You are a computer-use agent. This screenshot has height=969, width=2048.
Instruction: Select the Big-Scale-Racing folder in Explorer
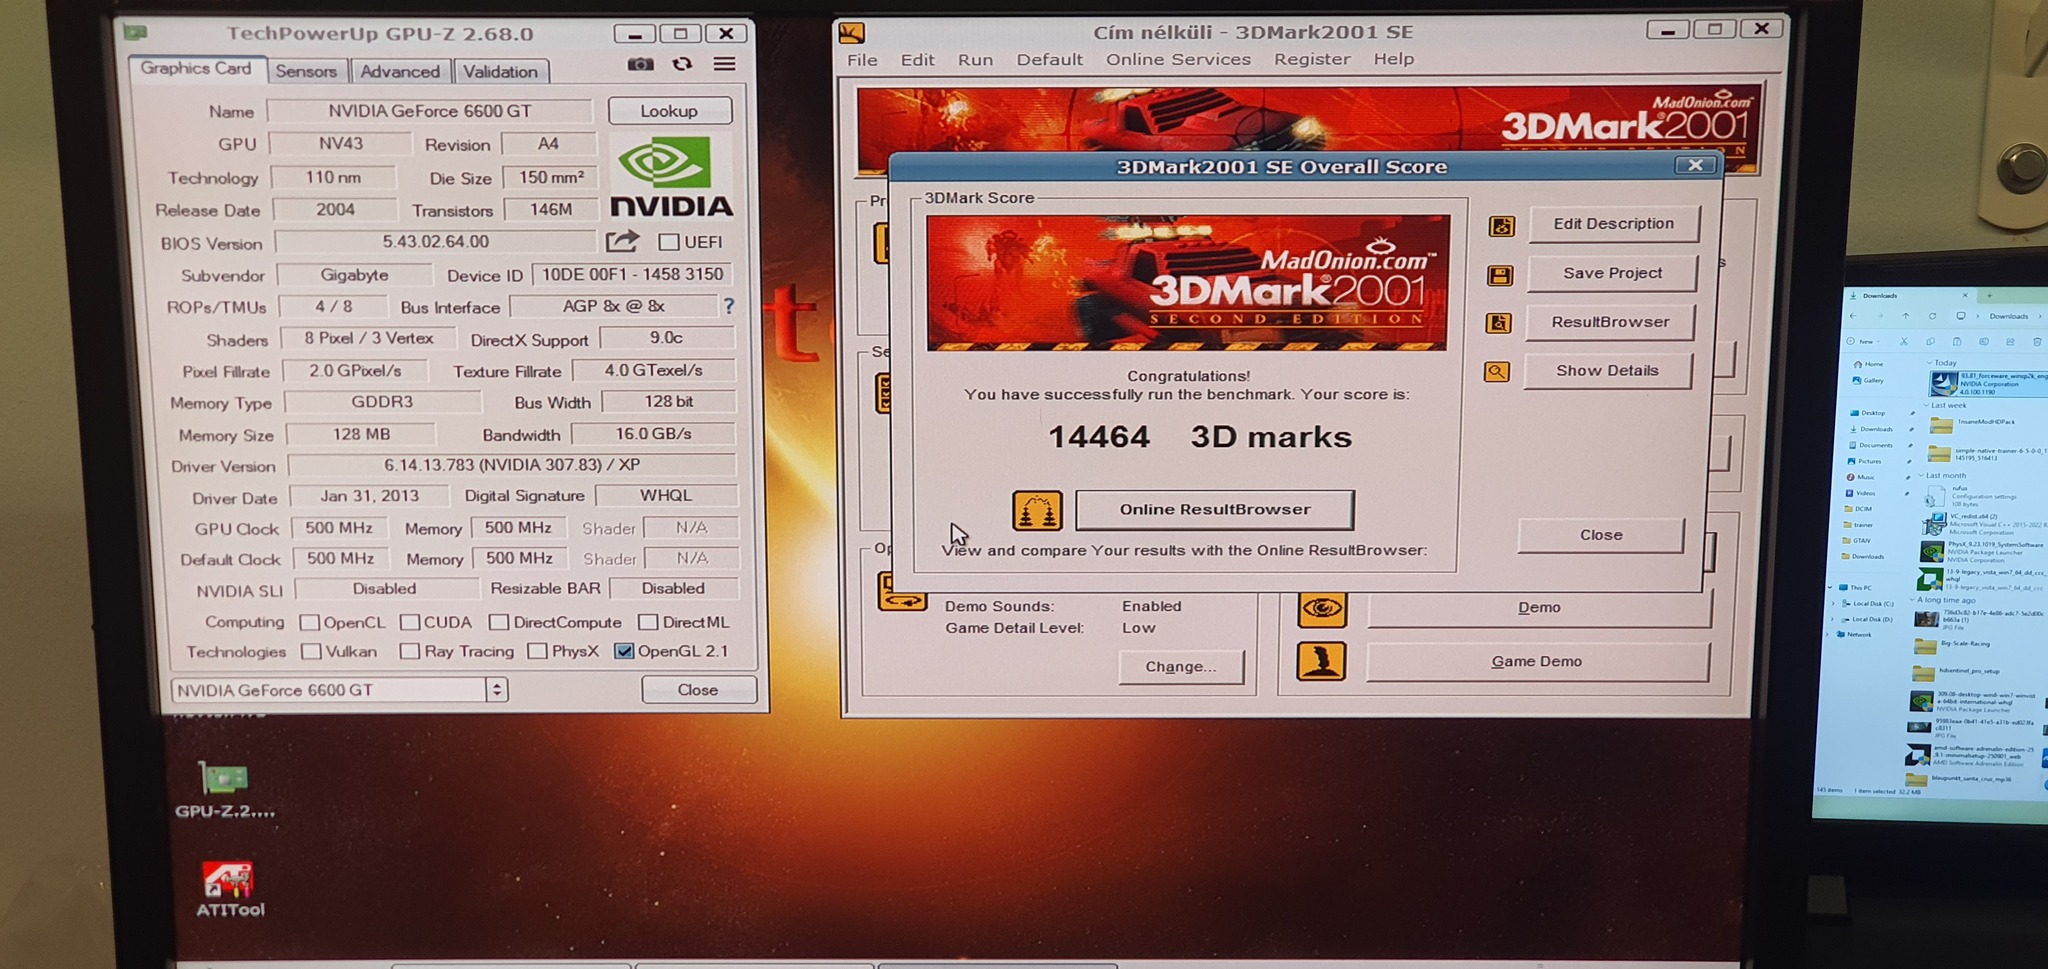(1950, 645)
